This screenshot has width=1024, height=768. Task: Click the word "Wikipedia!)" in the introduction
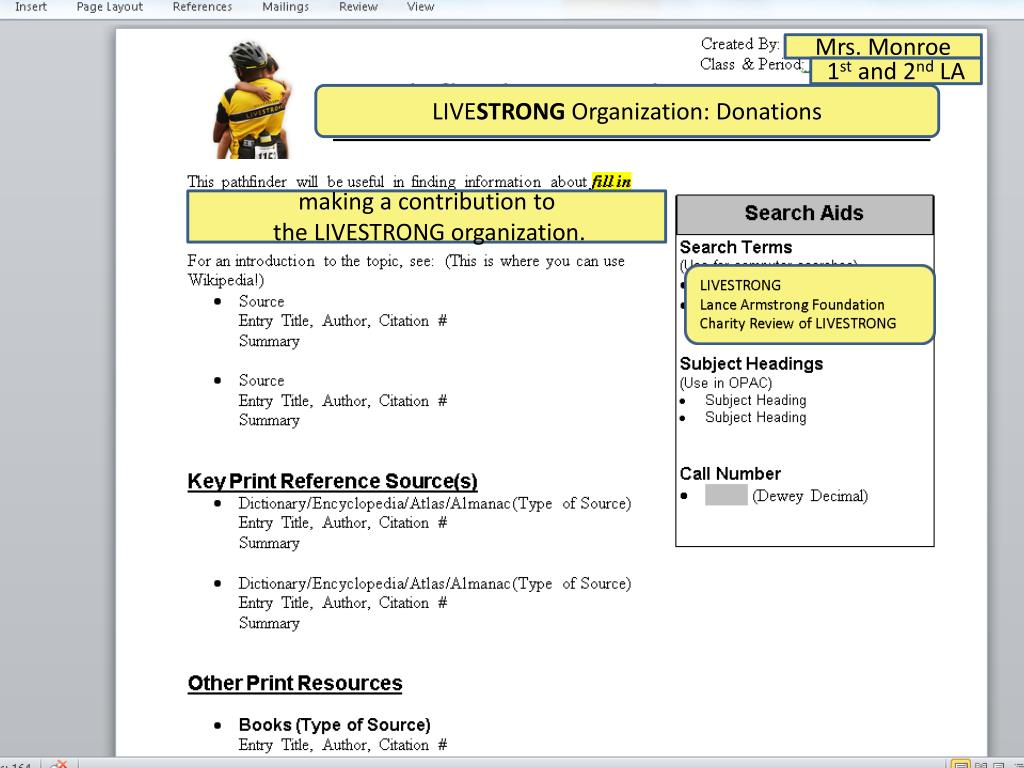coord(226,280)
